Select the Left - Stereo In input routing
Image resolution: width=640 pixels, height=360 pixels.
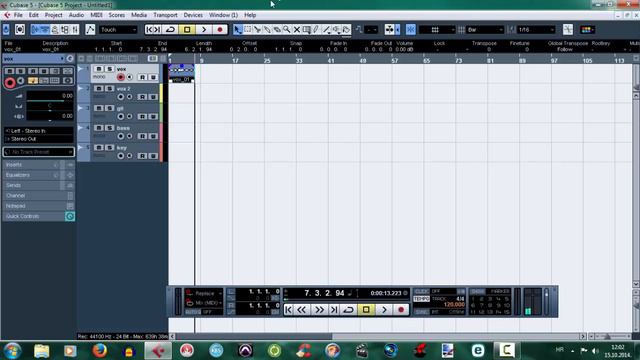pyautogui.click(x=39, y=131)
